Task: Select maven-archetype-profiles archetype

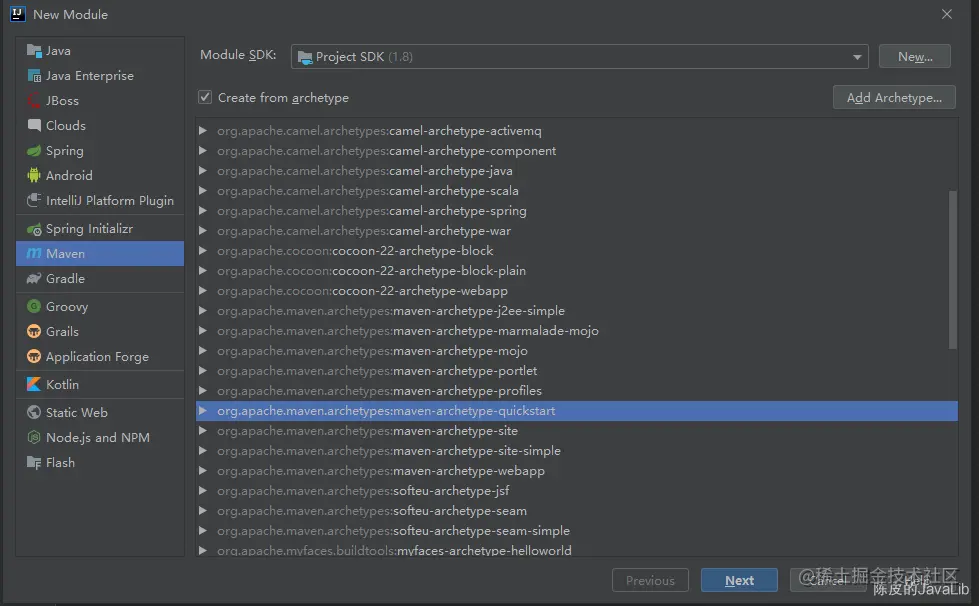Action: (577, 391)
